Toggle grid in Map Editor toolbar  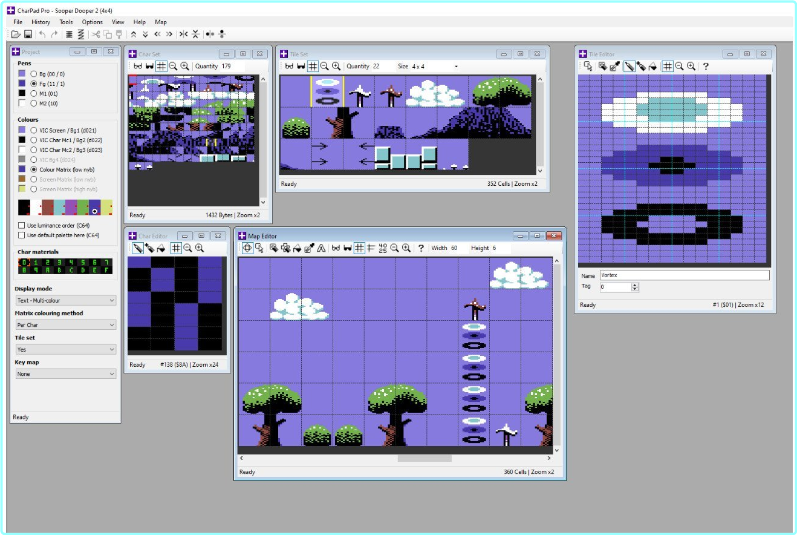point(359,248)
